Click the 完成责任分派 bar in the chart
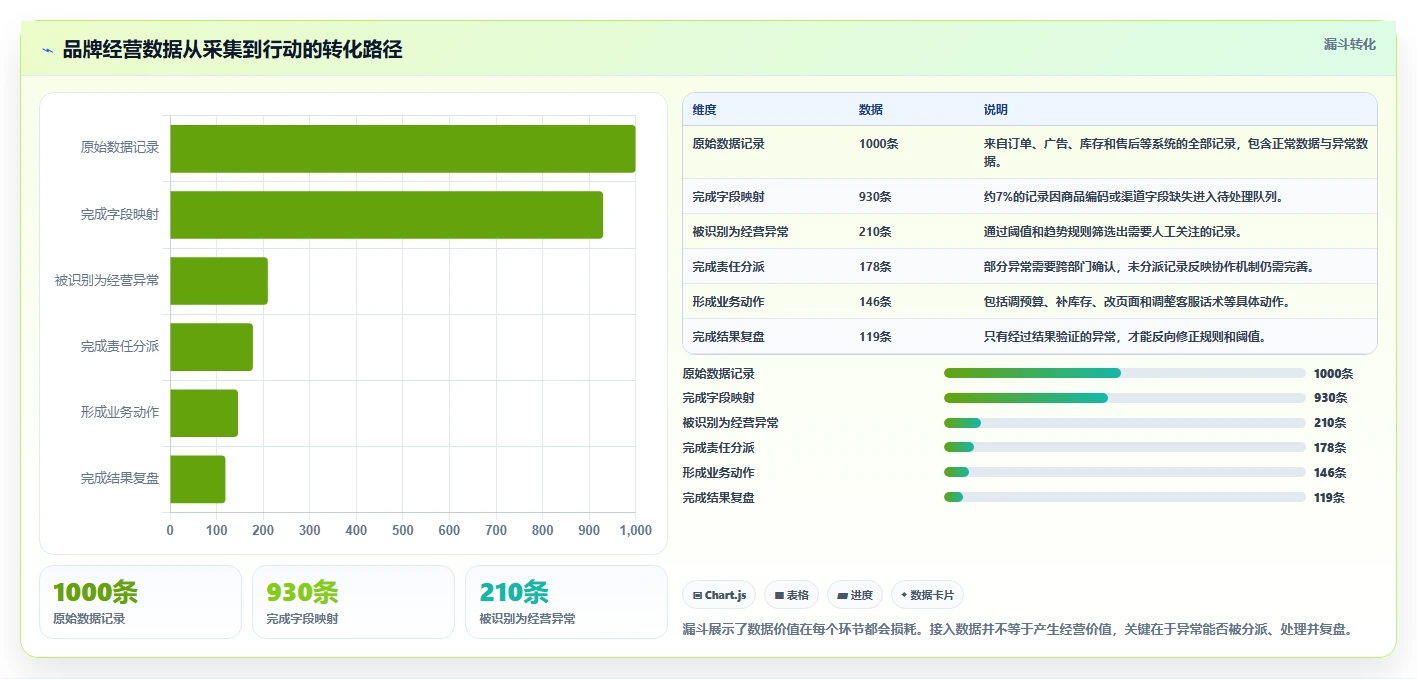The height and width of the screenshot is (679, 1417). pos(211,346)
